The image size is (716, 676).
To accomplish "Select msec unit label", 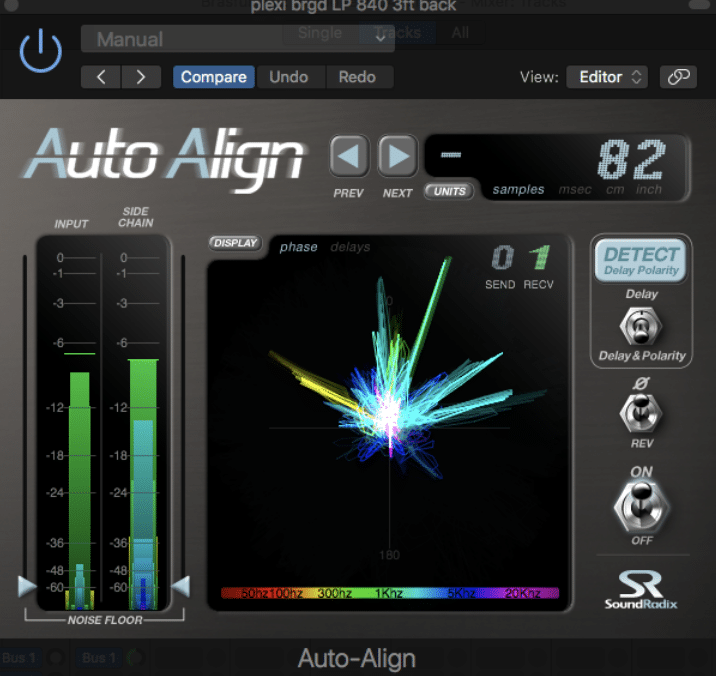I will point(575,190).
